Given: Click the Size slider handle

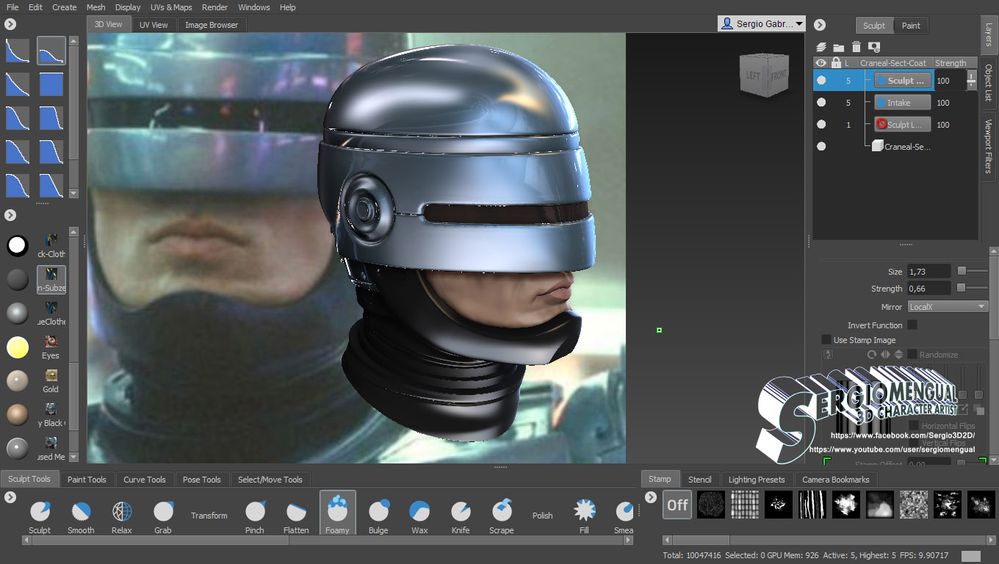Looking at the screenshot, I should point(961,271).
